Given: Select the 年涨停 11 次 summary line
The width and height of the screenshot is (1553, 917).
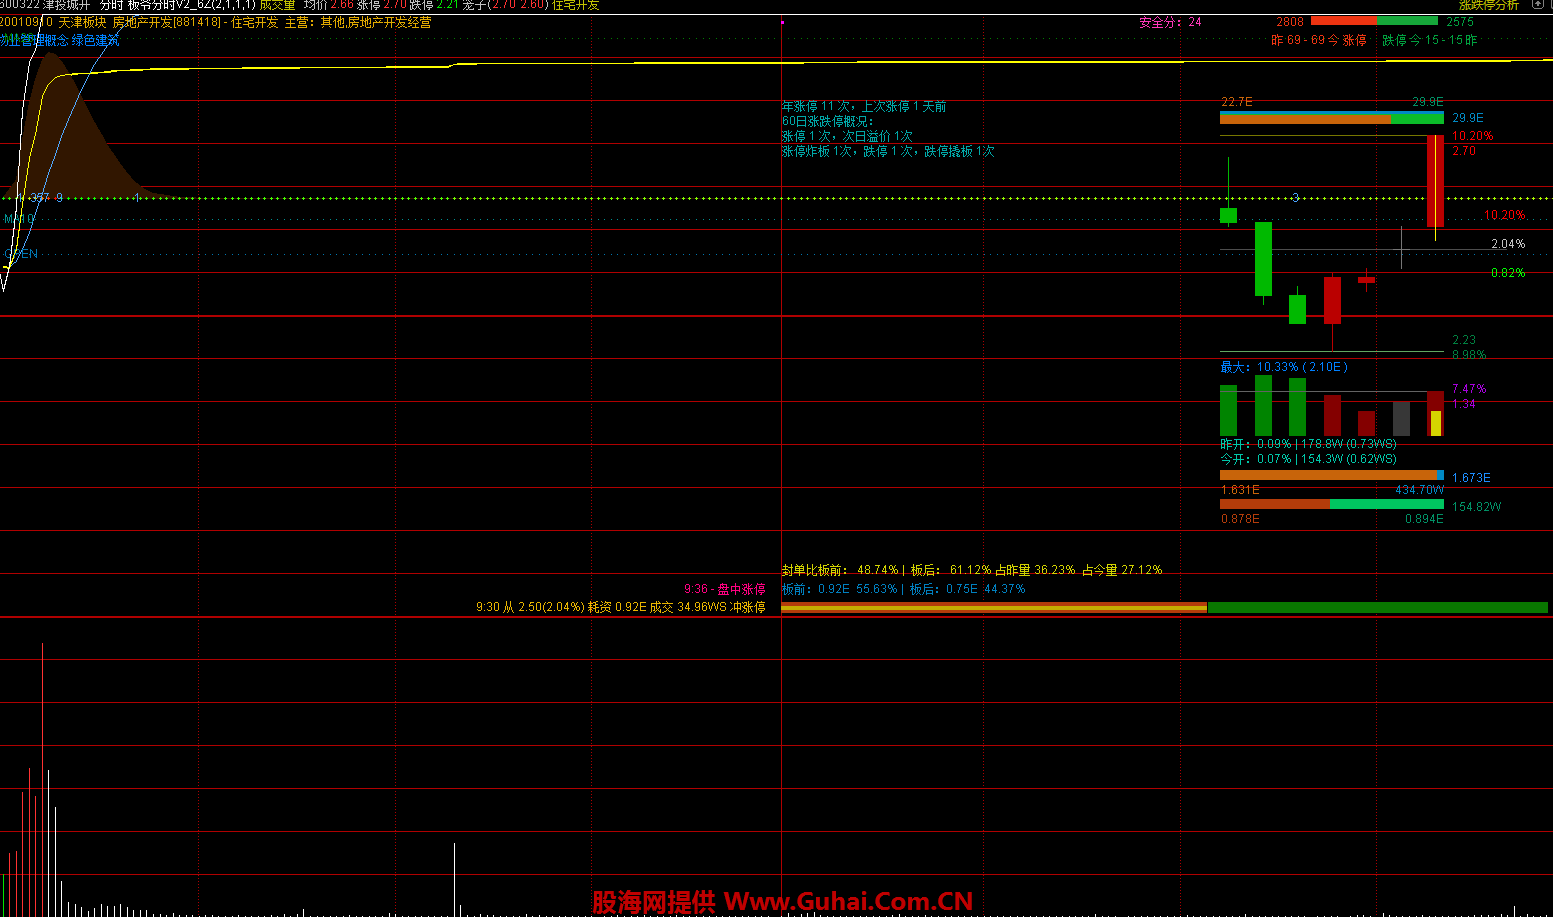Looking at the screenshot, I should pyautogui.click(x=864, y=106).
